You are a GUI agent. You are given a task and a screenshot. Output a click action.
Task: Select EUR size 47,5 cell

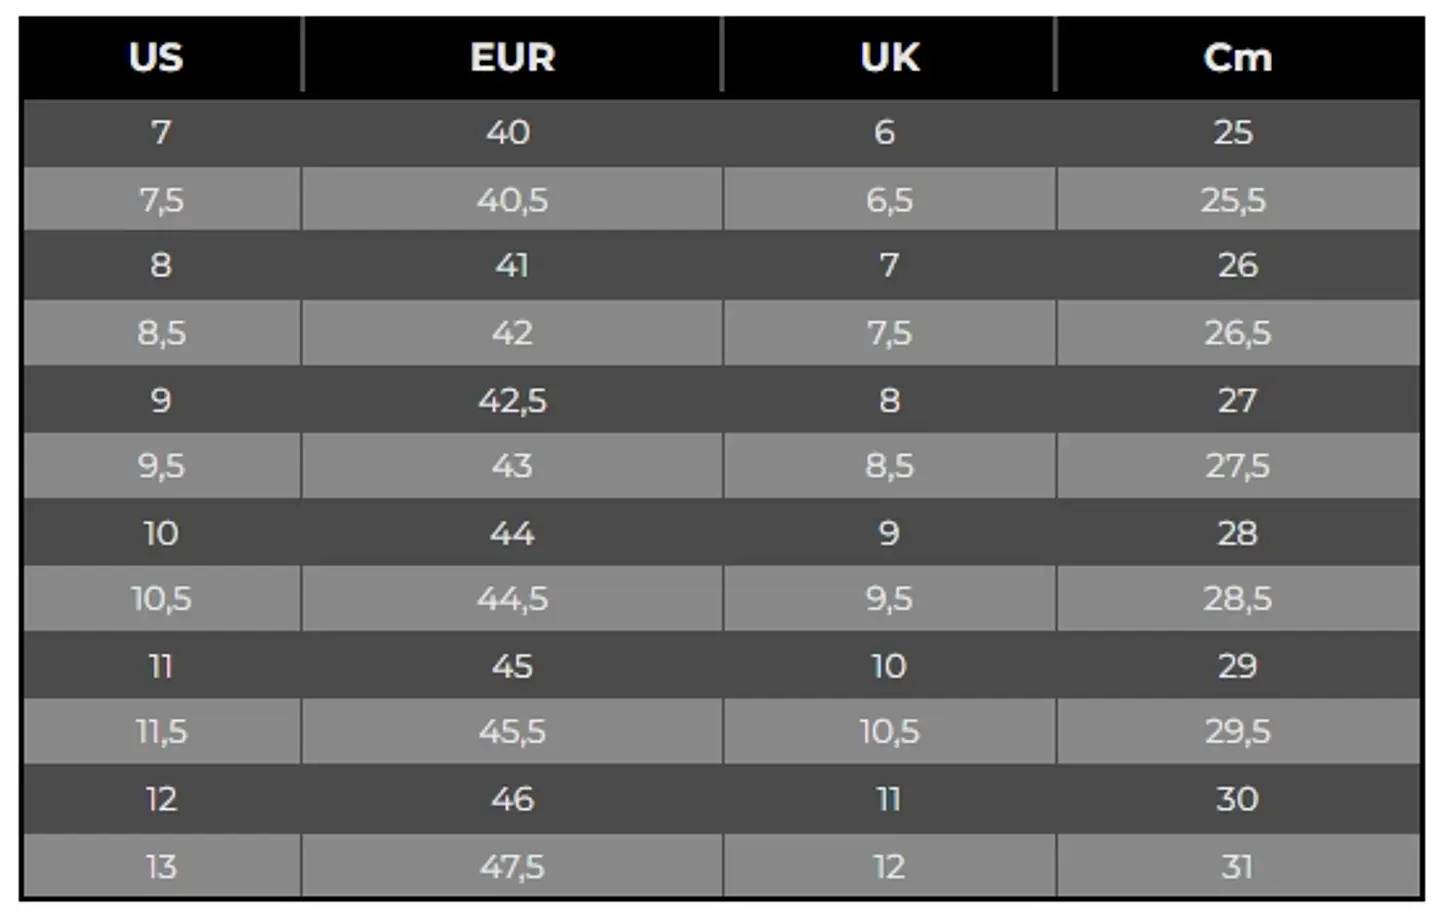click(512, 866)
